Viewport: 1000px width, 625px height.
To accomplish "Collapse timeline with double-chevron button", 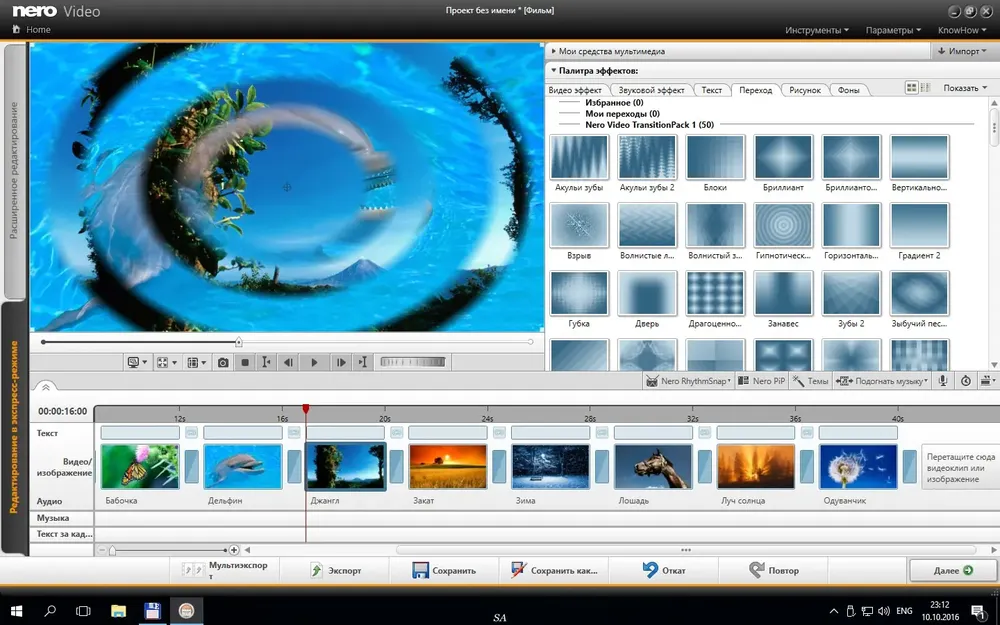I will [x=44, y=387].
